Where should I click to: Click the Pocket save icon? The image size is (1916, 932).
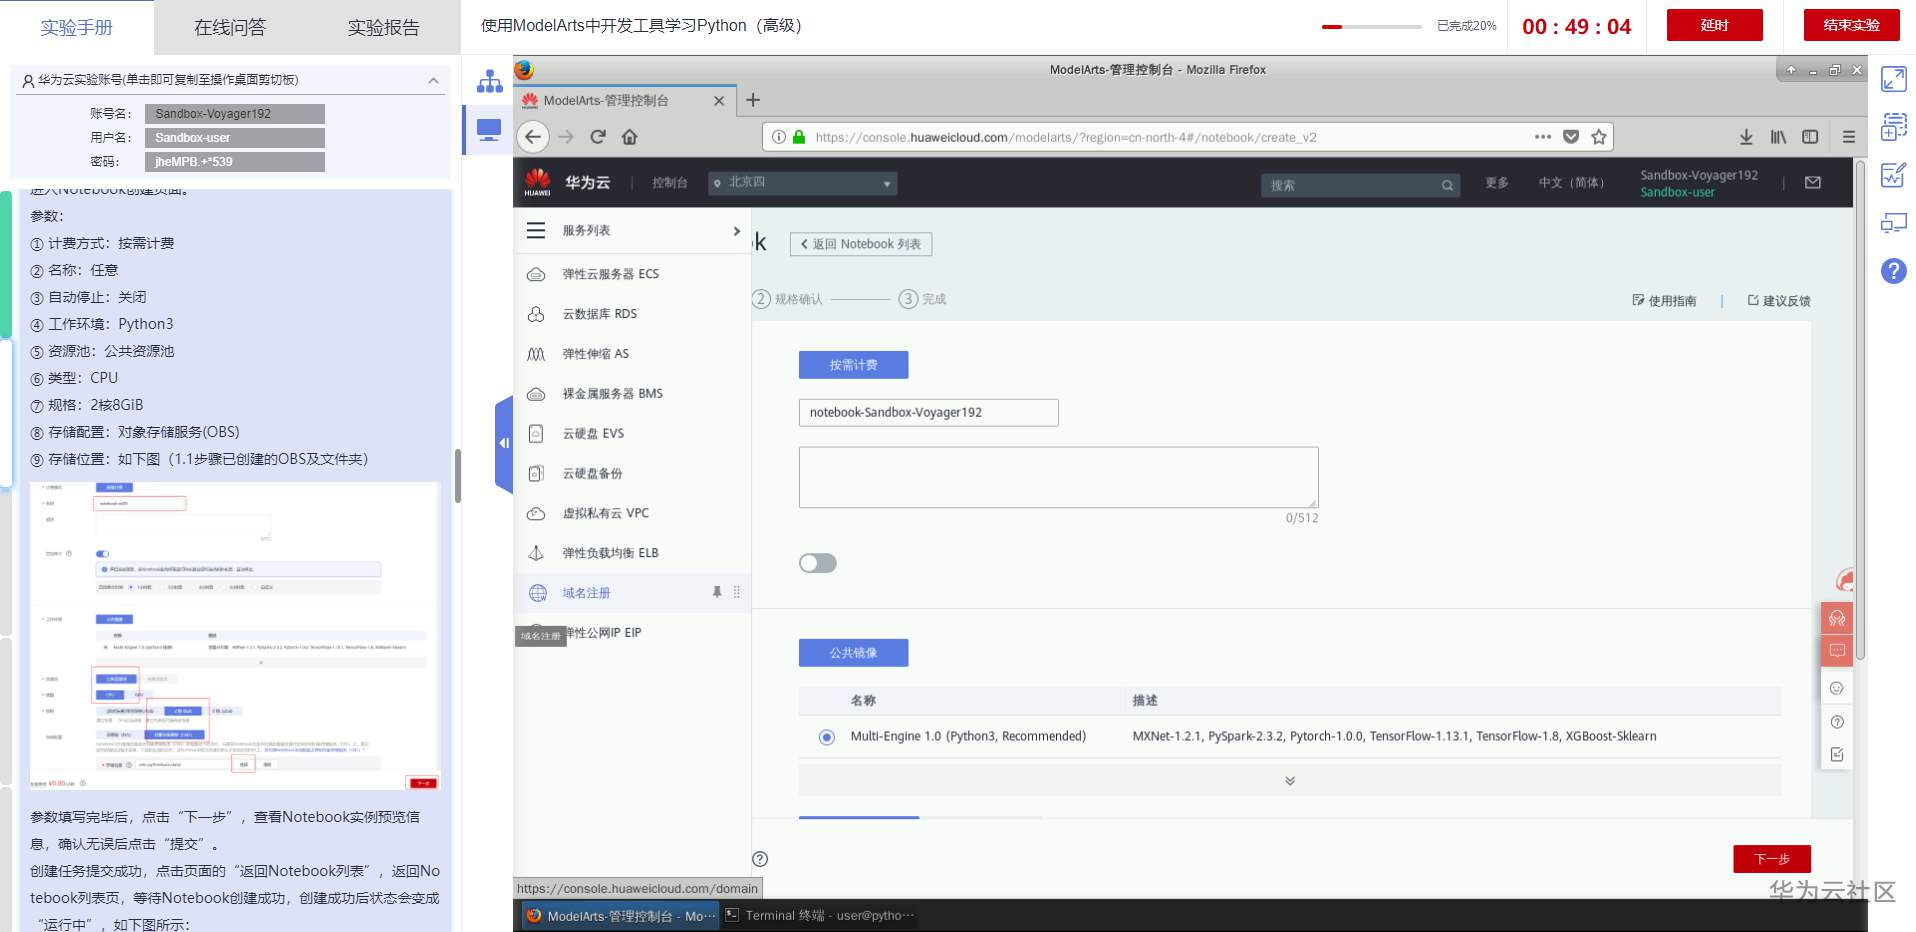pos(1571,137)
